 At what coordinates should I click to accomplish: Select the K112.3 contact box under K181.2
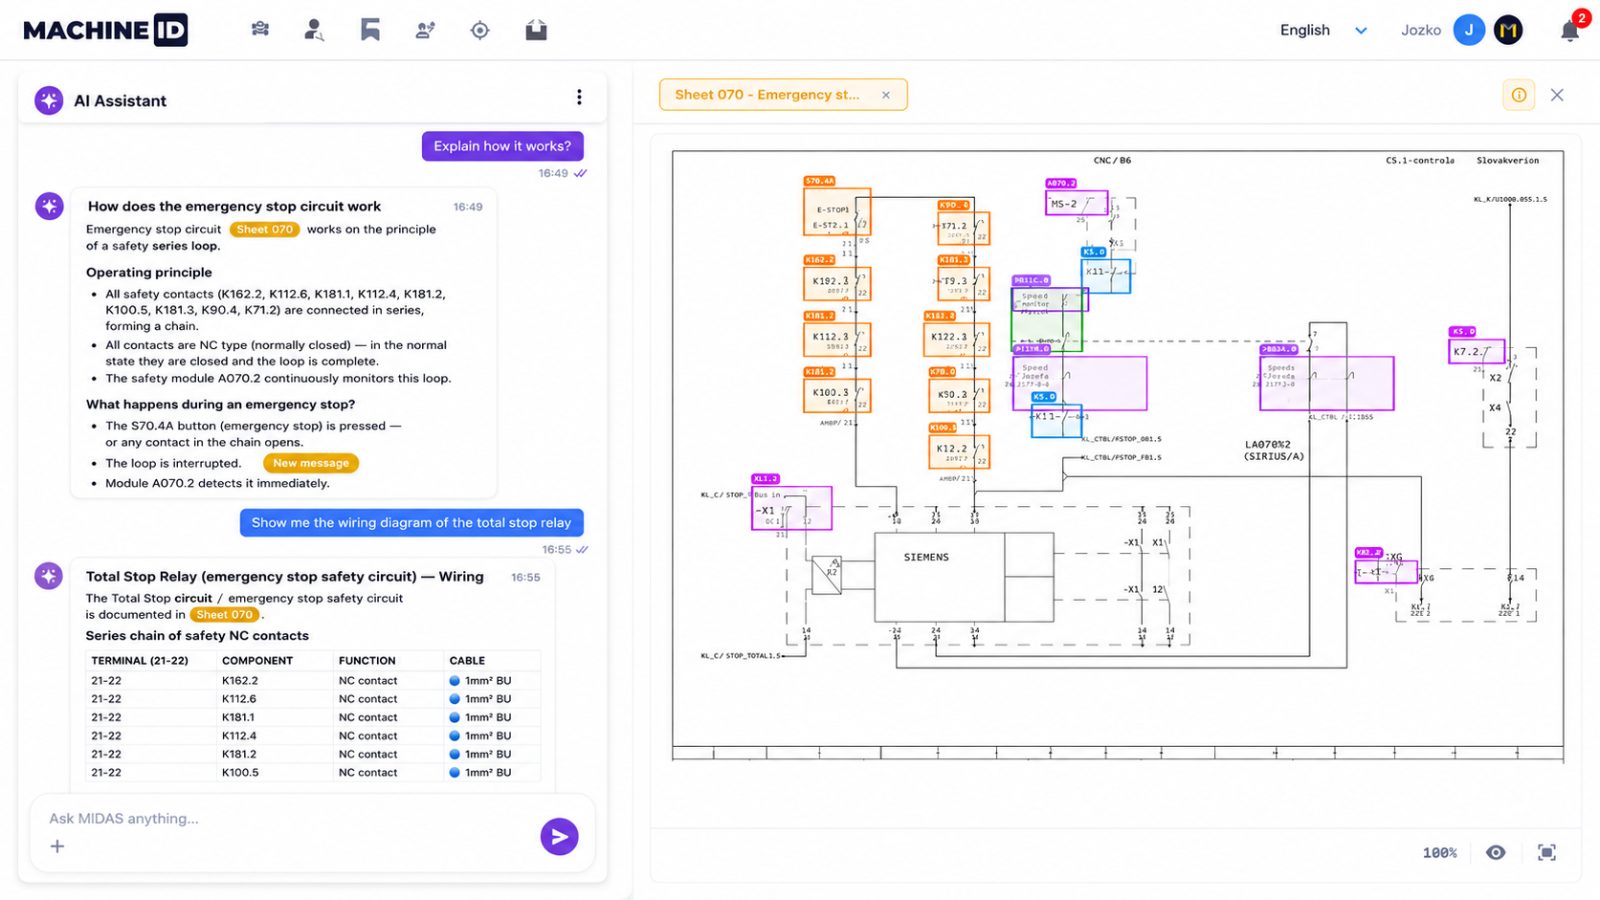tap(837, 339)
